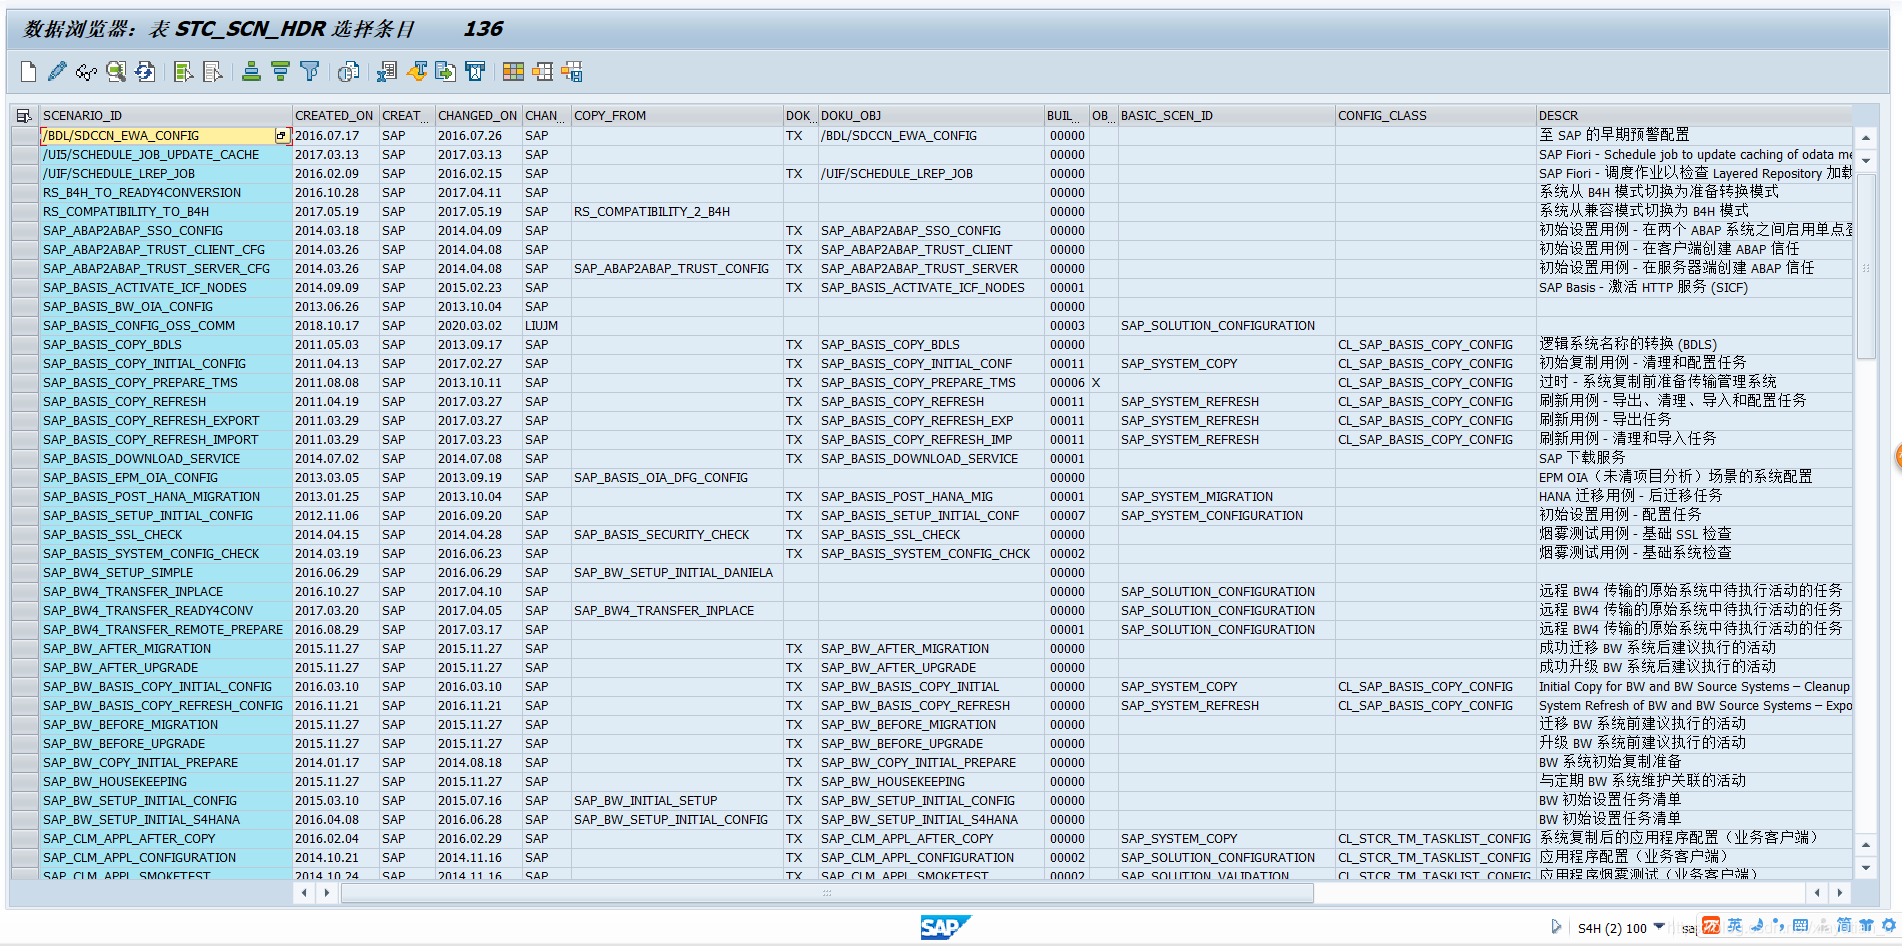This screenshot has height=946, width=1902.
Task: Sort the table in descending order
Action: [x=280, y=71]
